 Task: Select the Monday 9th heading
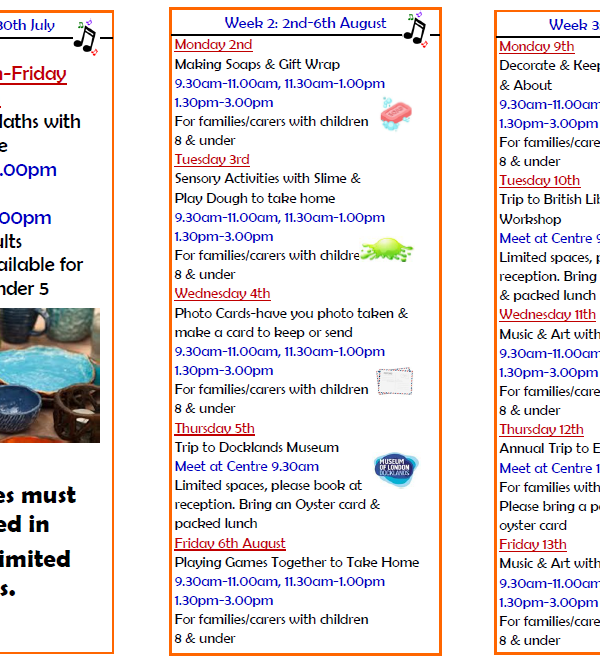[x=537, y=47]
